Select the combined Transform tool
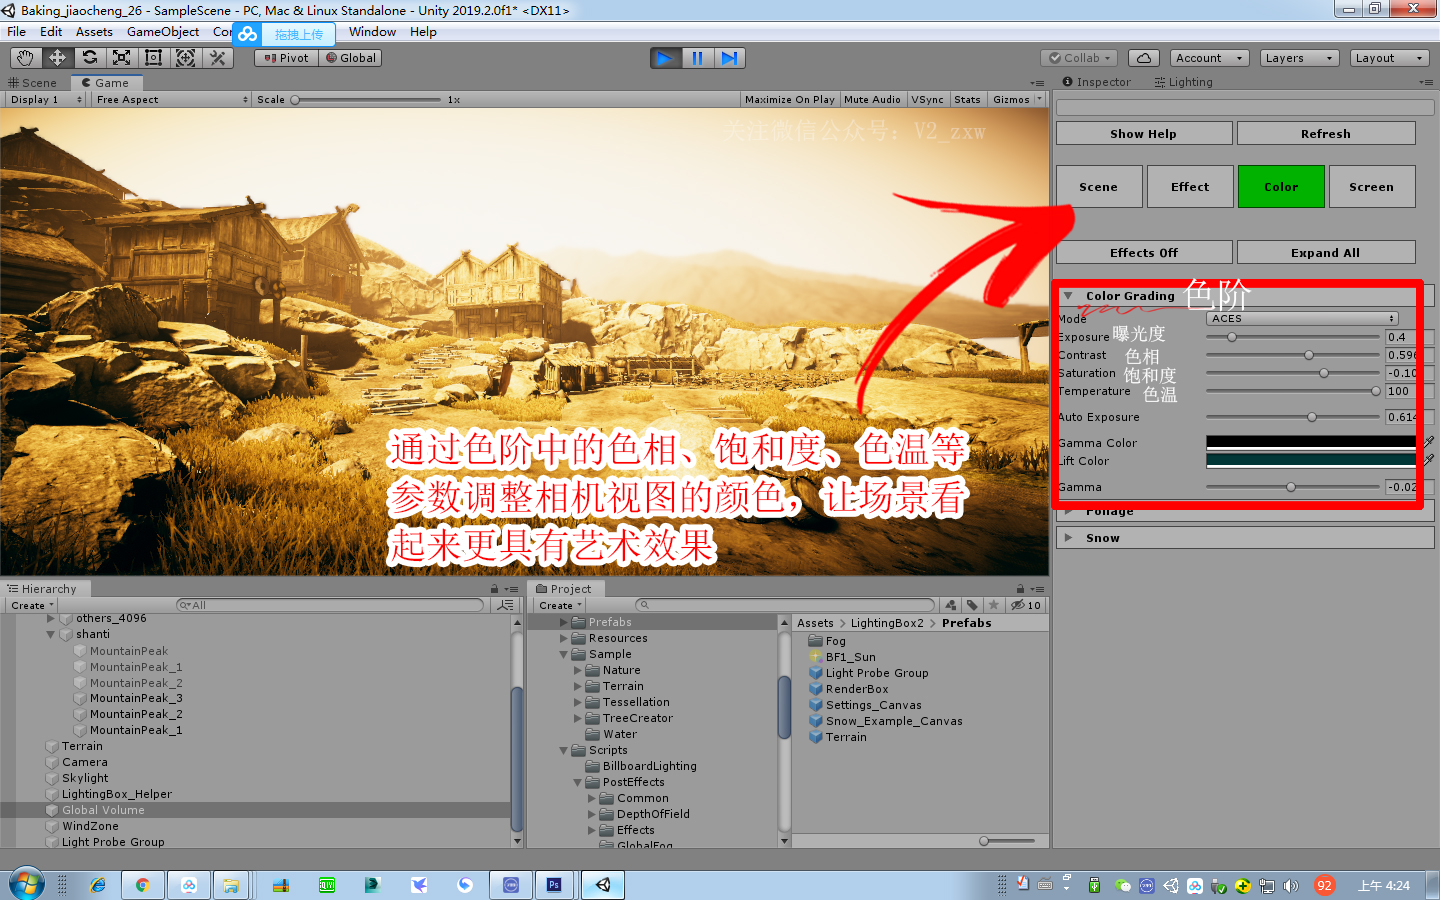The image size is (1440, 900). coord(185,58)
